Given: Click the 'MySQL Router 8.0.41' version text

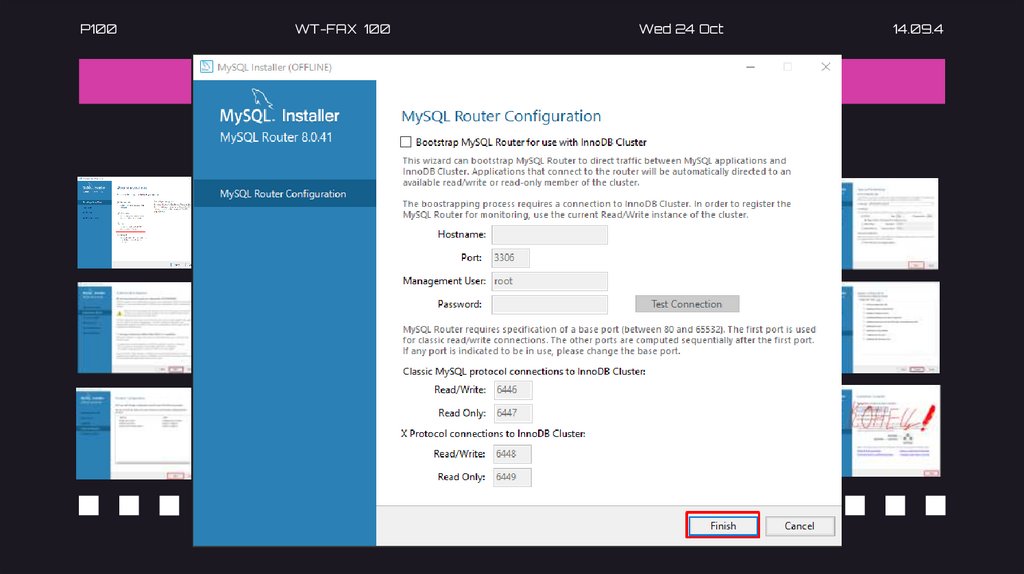Looking at the screenshot, I should pos(276,137).
